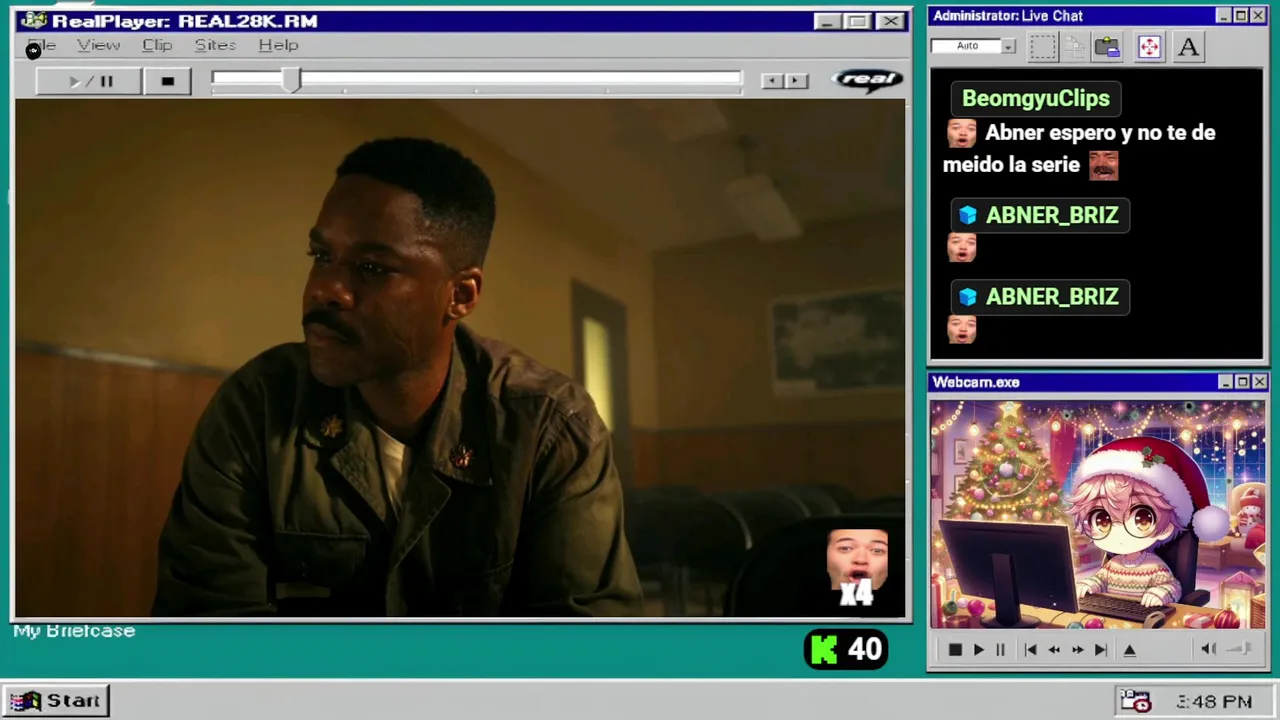Click skip-to-next button in Webcam.exe
The height and width of the screenshot is (720, 1280).
click(1100, 650)
